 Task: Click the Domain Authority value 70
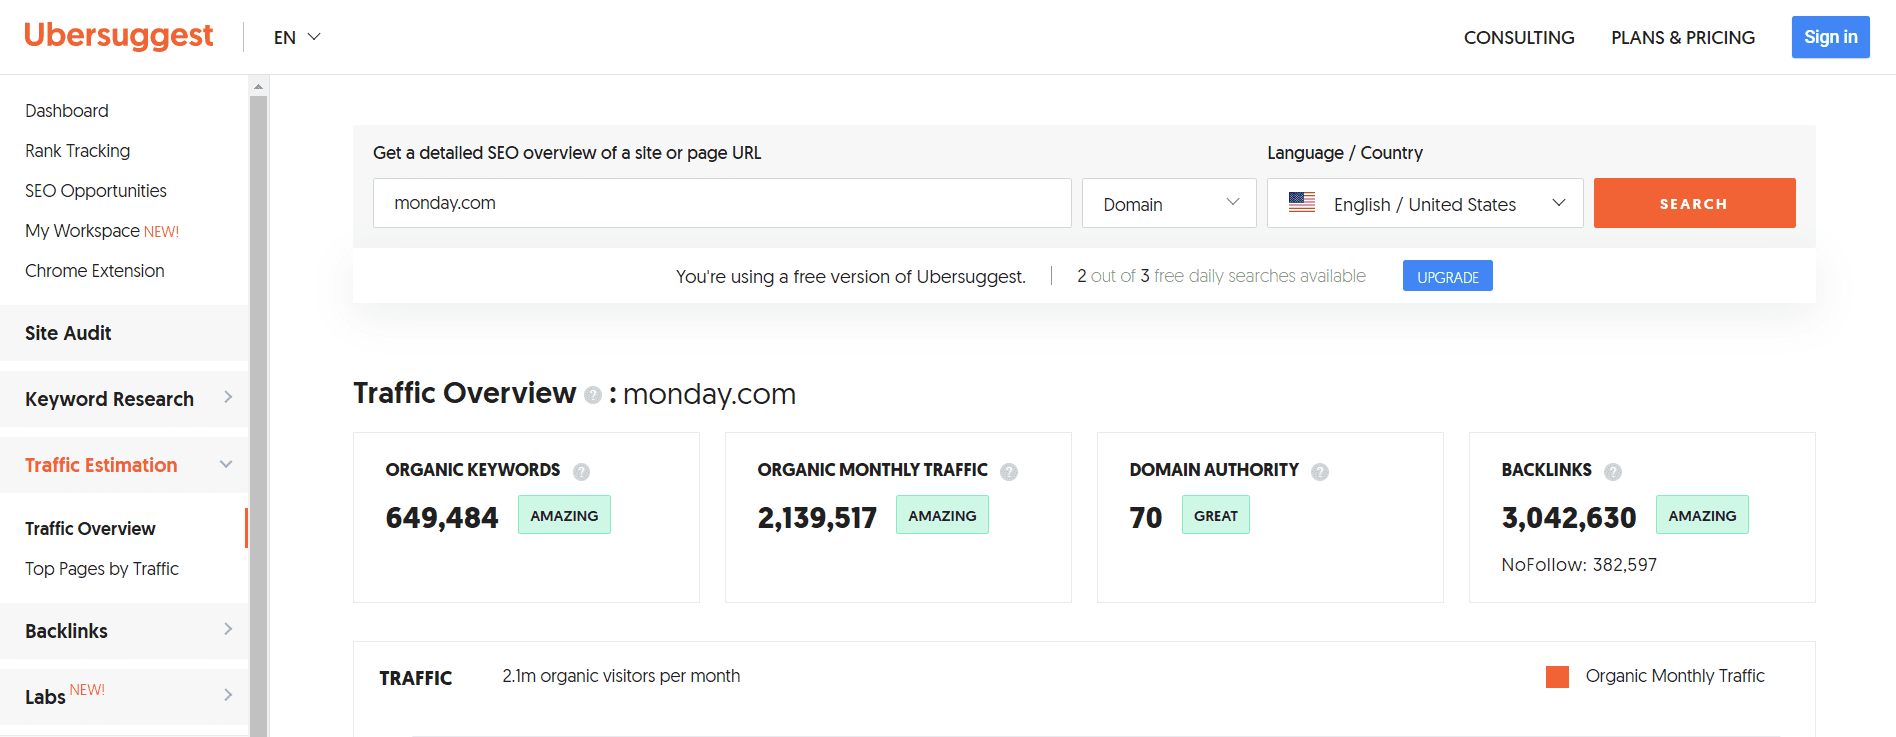[x=1146, y=518]
